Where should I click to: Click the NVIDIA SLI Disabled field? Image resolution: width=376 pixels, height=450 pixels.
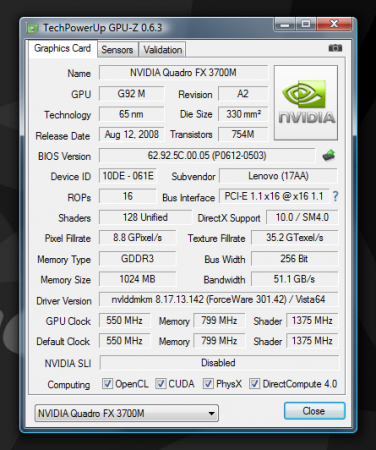pyautogui.click(x=219, y=363)
